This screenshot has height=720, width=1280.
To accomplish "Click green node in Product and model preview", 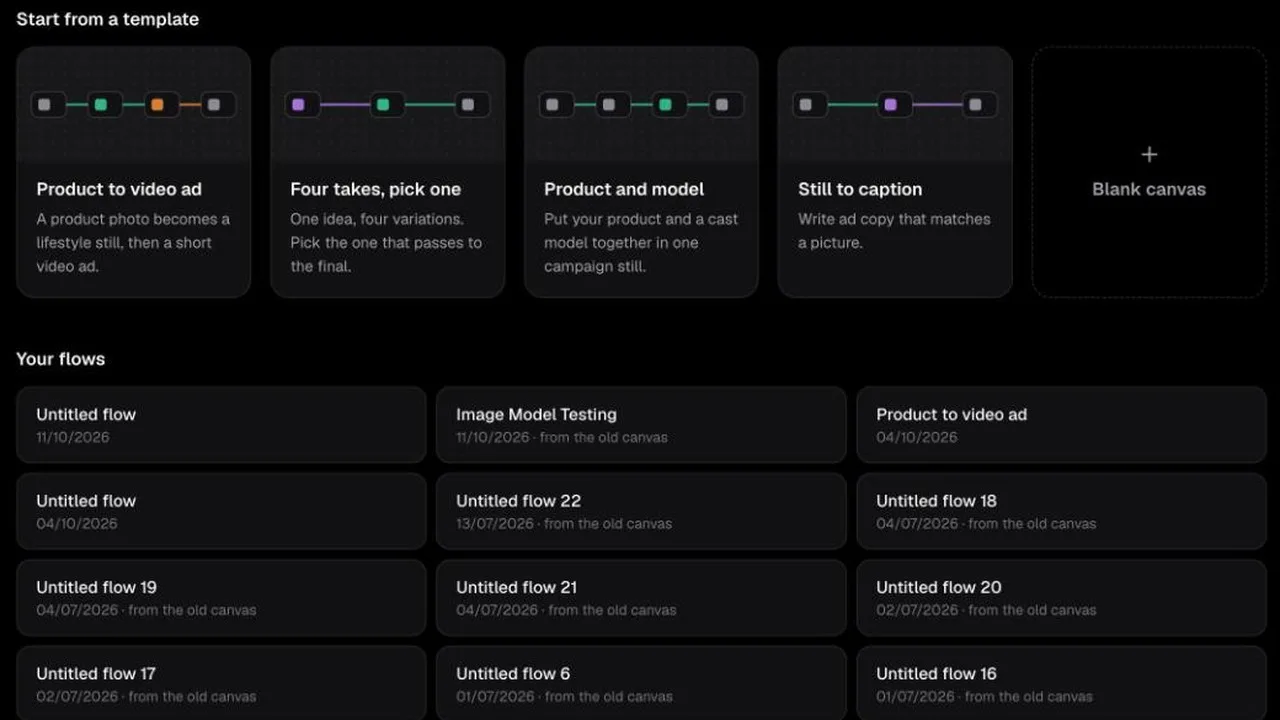I will (665, 104).
